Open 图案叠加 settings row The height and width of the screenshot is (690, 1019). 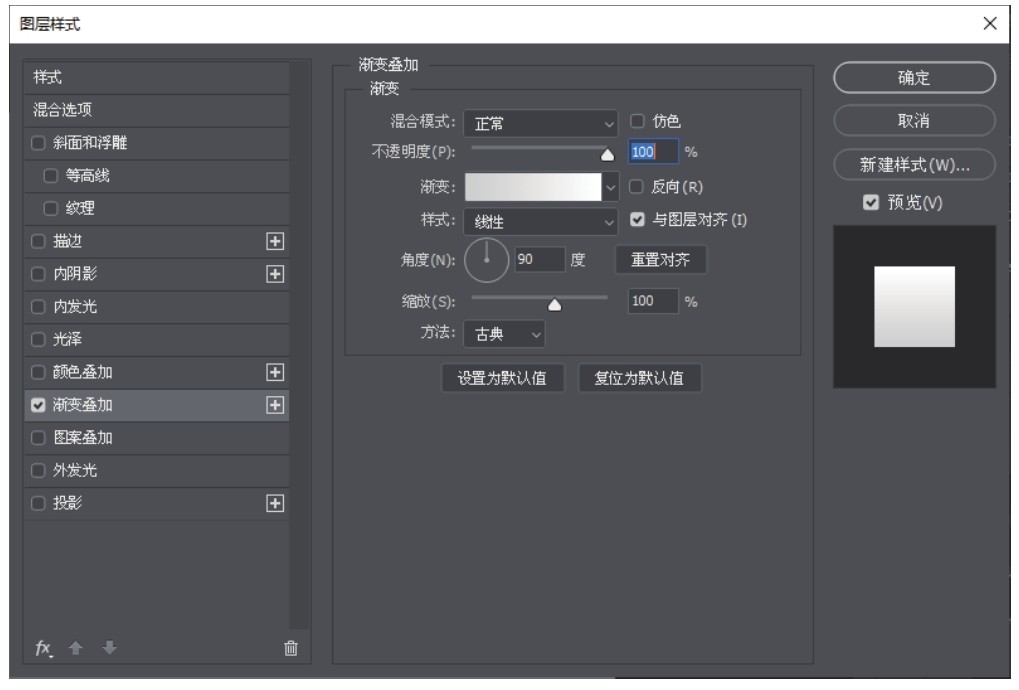[157, 438]
